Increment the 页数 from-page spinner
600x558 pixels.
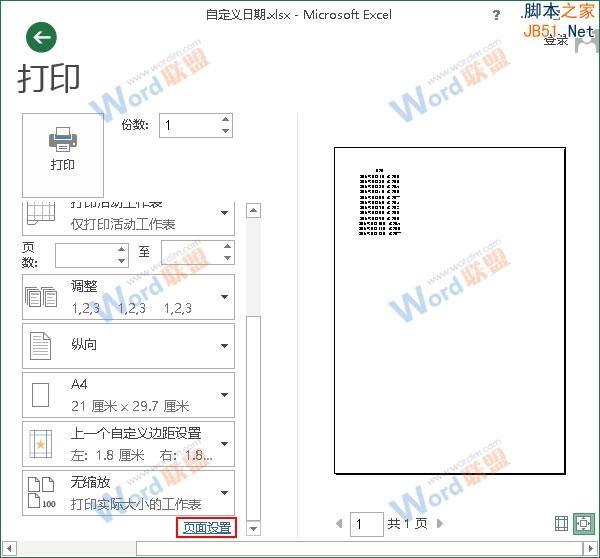coord(121,249)
